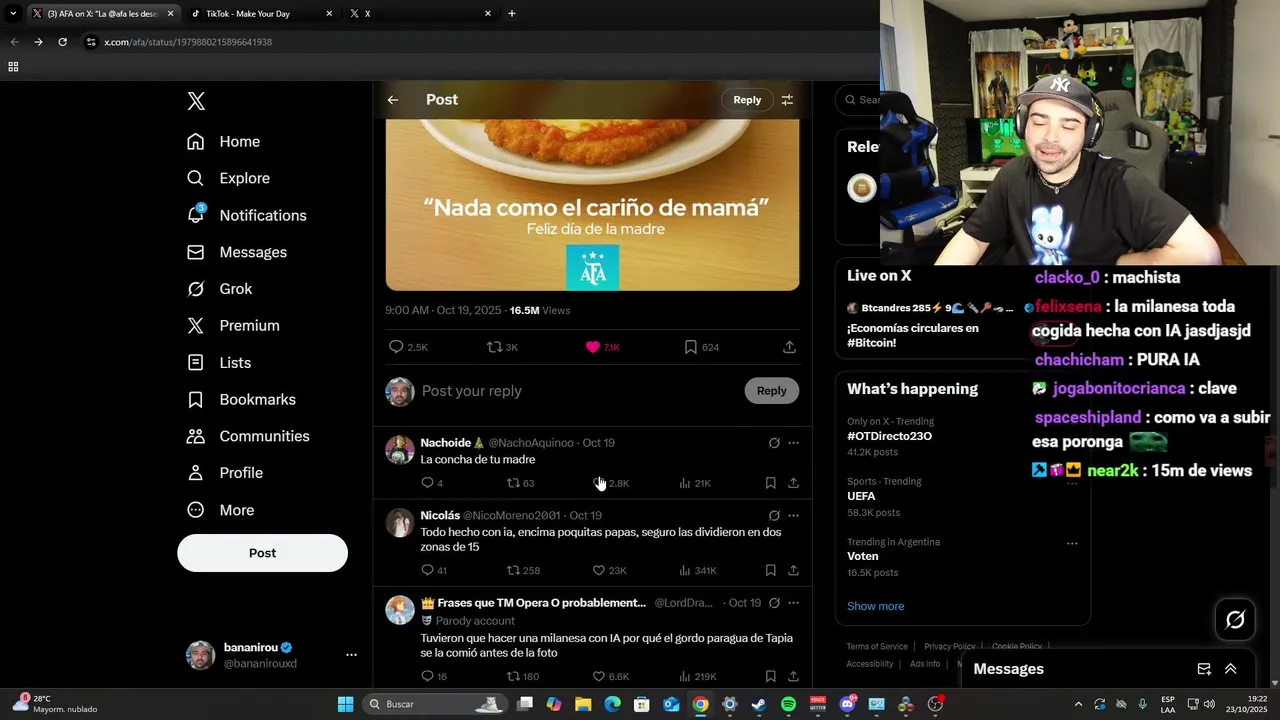Open Communities in the sidebar
This screenshot has width=1280, height=720.
click(248, 437)
